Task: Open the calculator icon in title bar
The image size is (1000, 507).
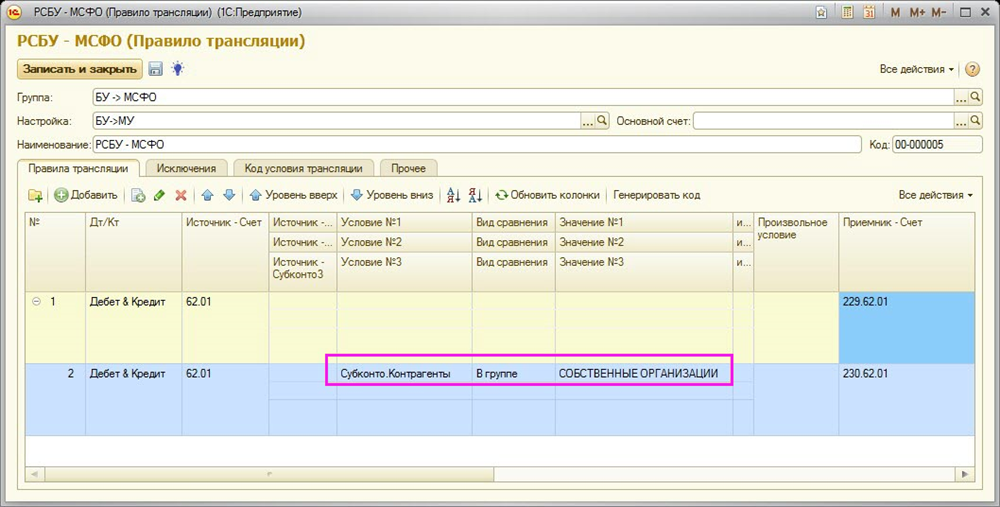Action: point(848,13)
